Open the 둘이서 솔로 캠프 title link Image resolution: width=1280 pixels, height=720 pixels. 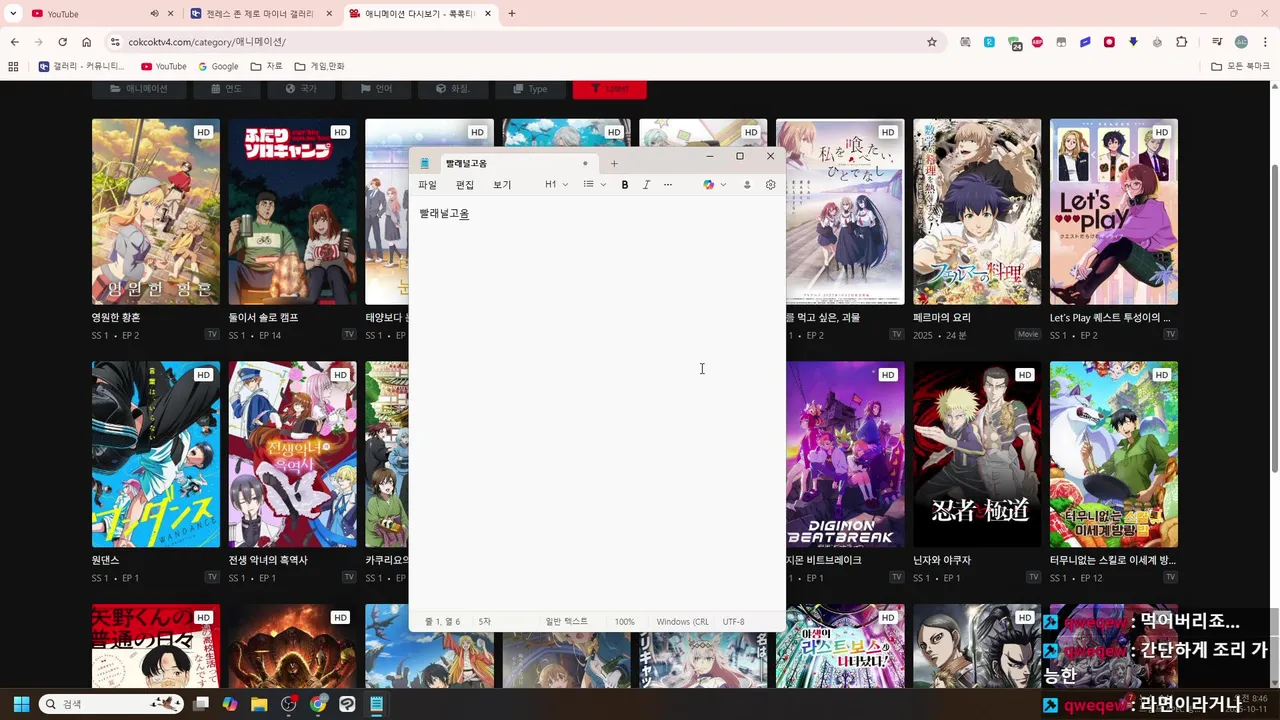264,317
